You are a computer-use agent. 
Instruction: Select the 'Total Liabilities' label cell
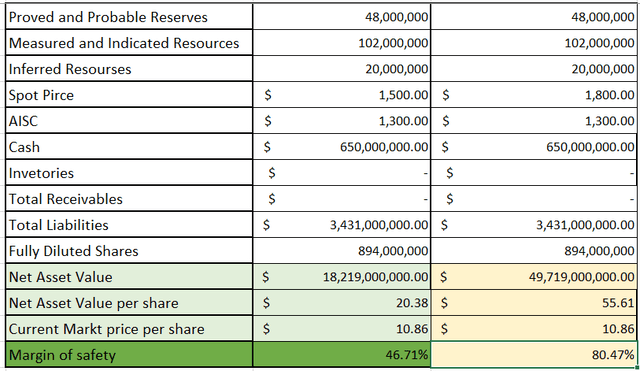(x=129, y=225)
